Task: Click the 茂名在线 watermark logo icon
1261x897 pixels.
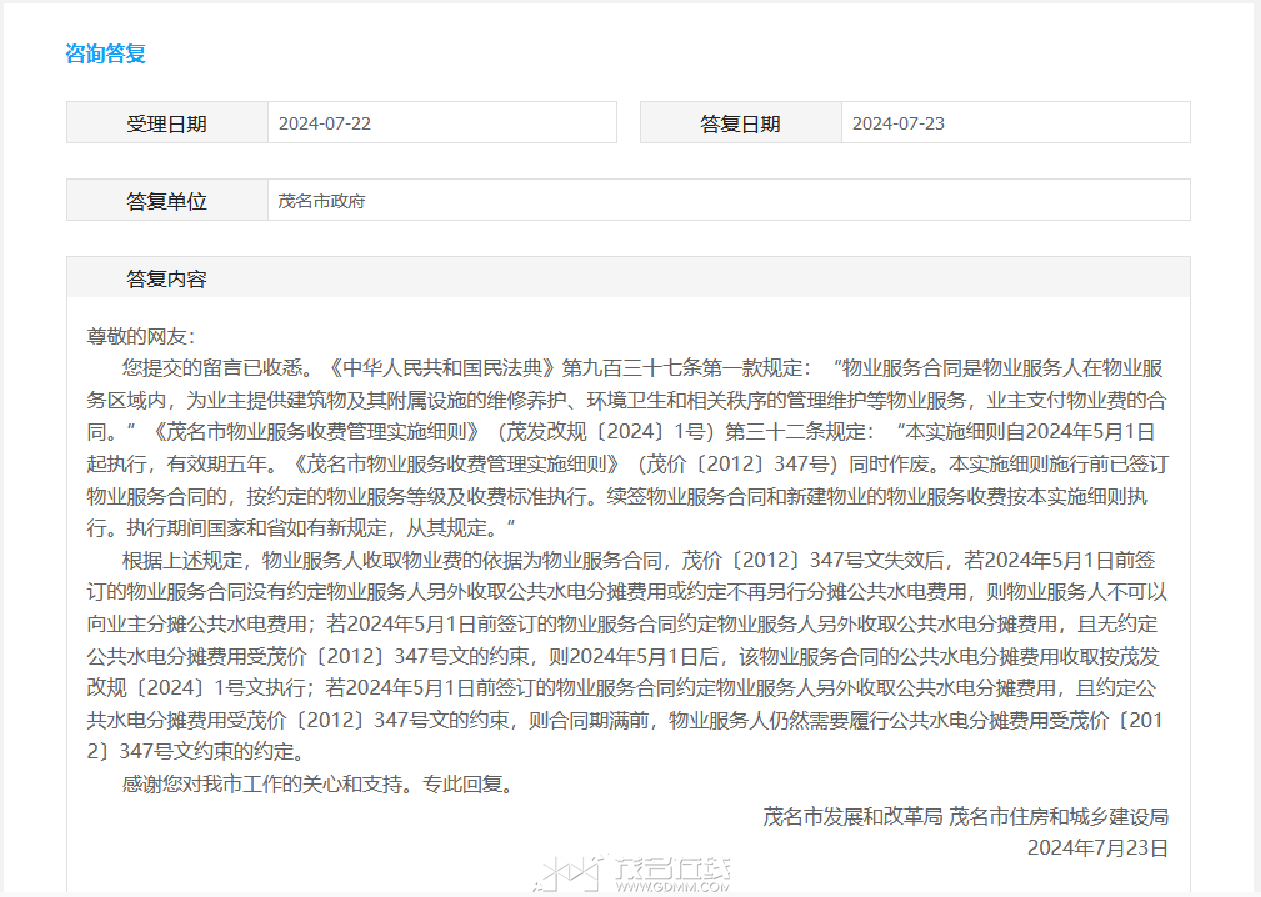Action: pyautogui.click(x=568, y=873)
